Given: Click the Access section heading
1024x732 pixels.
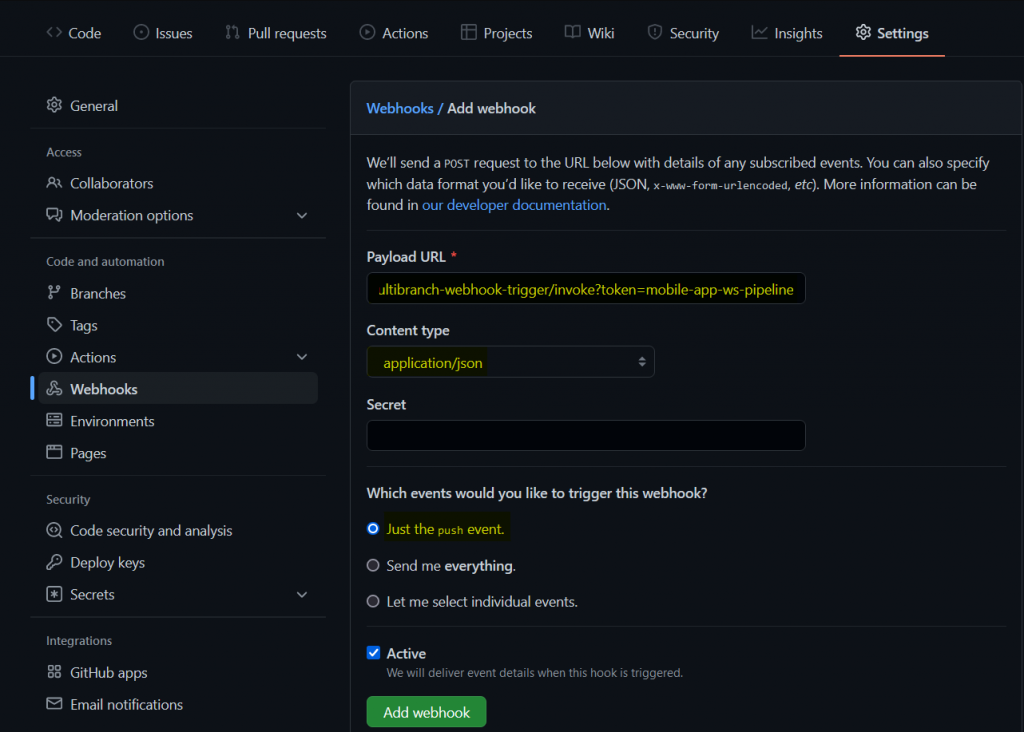Looking at the screenshot, I should point(64,152).
